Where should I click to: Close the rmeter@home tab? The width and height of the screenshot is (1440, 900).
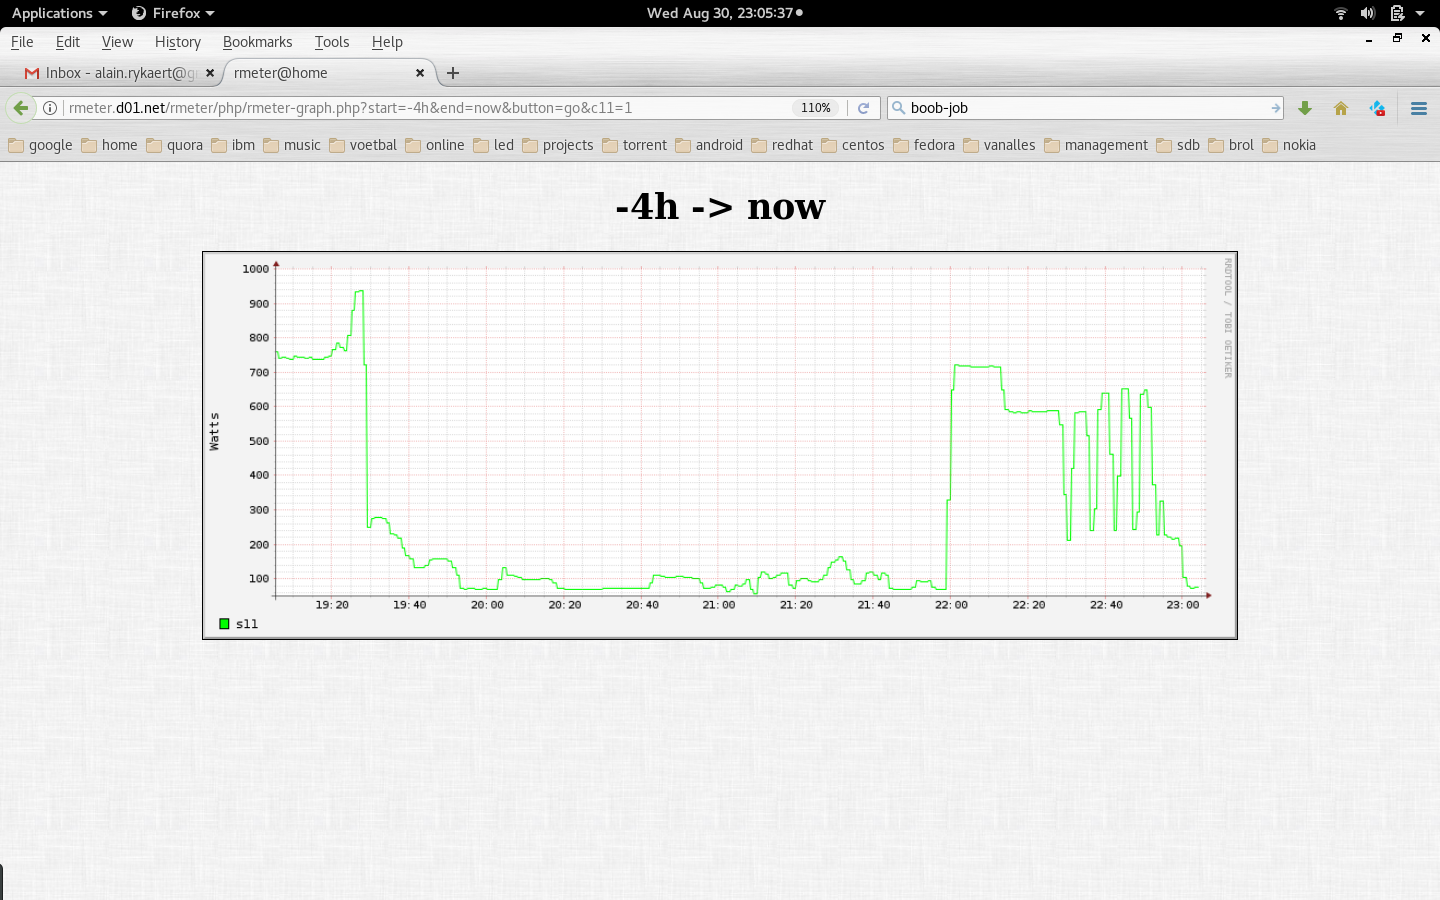pos(420,73)
